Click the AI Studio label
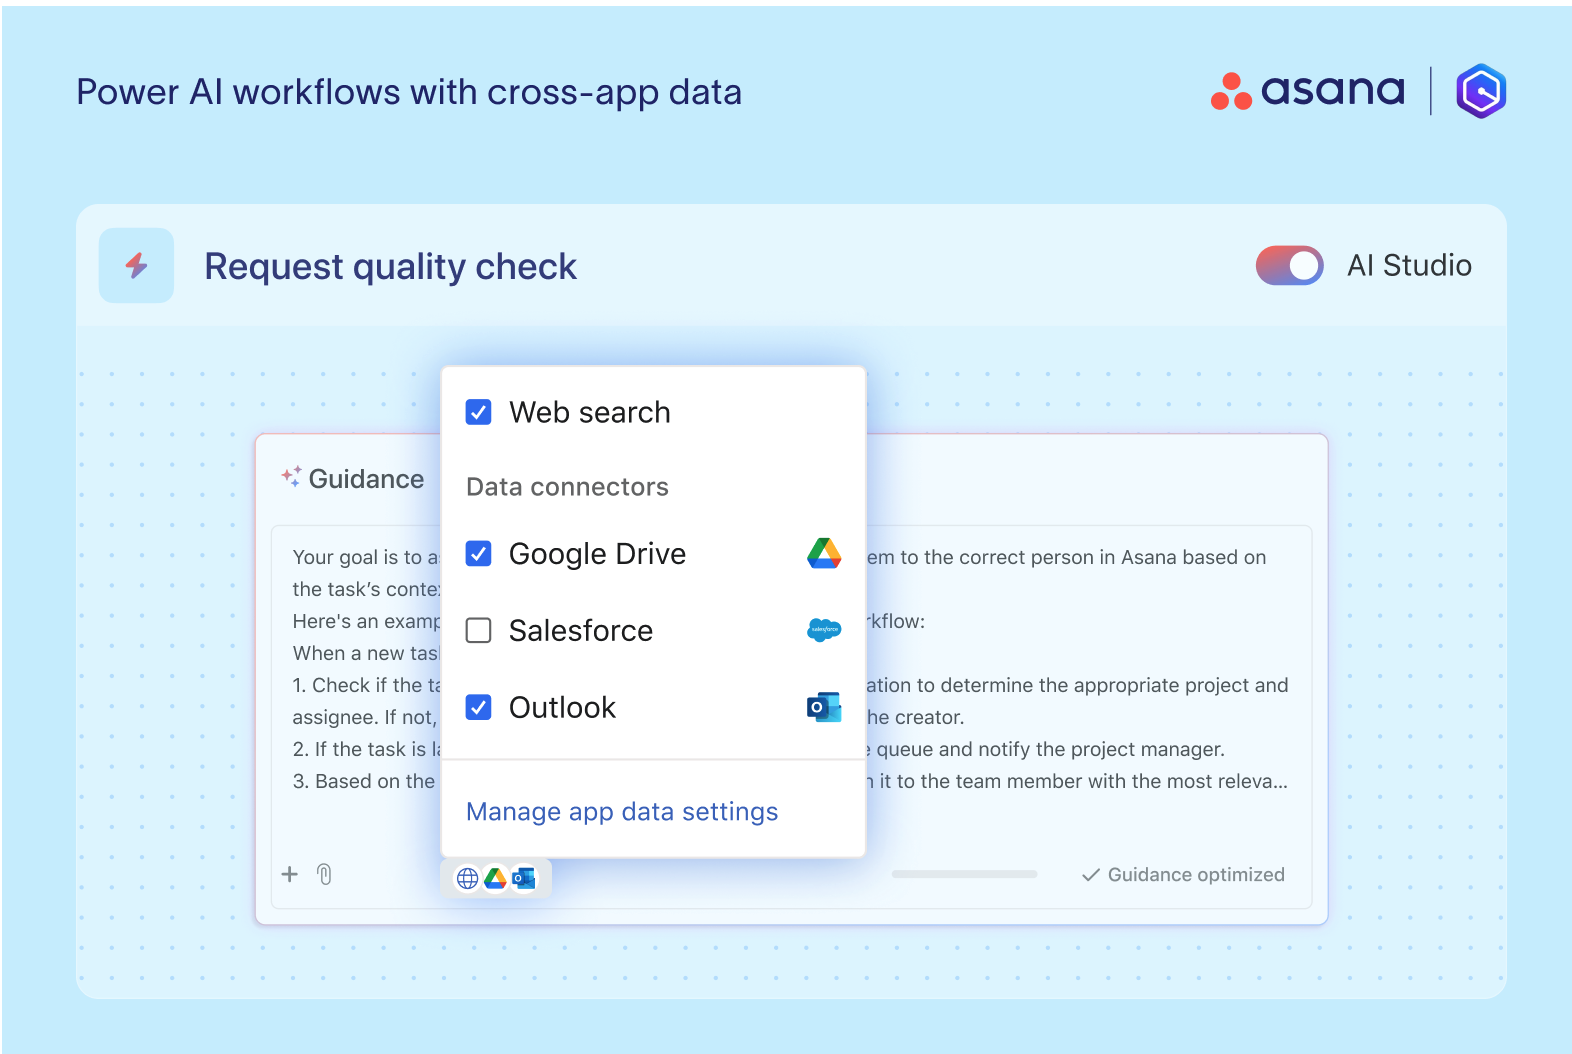The width and height of the screenshot is (1572, 1054). [x=1409, y=266]
